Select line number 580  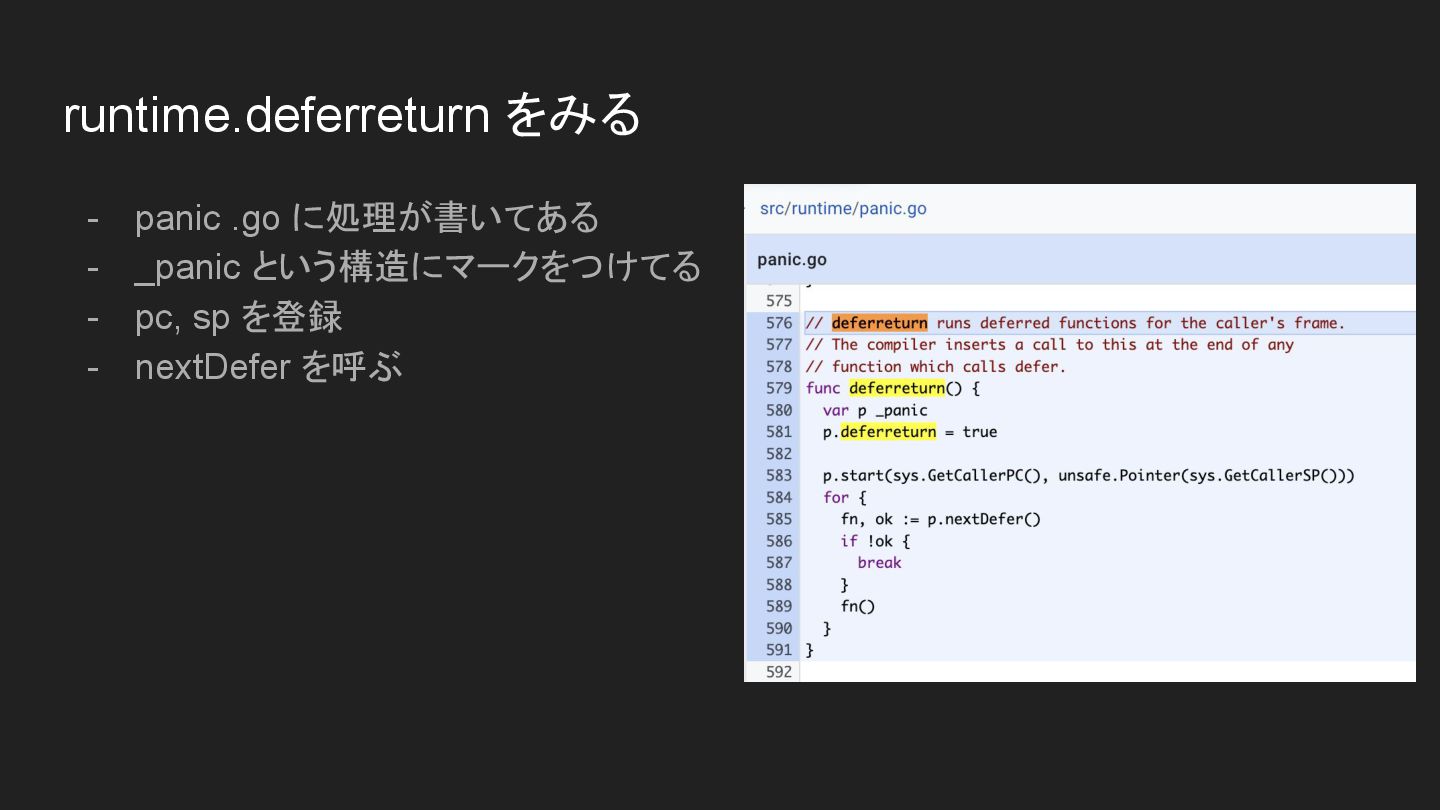(779, 410)
